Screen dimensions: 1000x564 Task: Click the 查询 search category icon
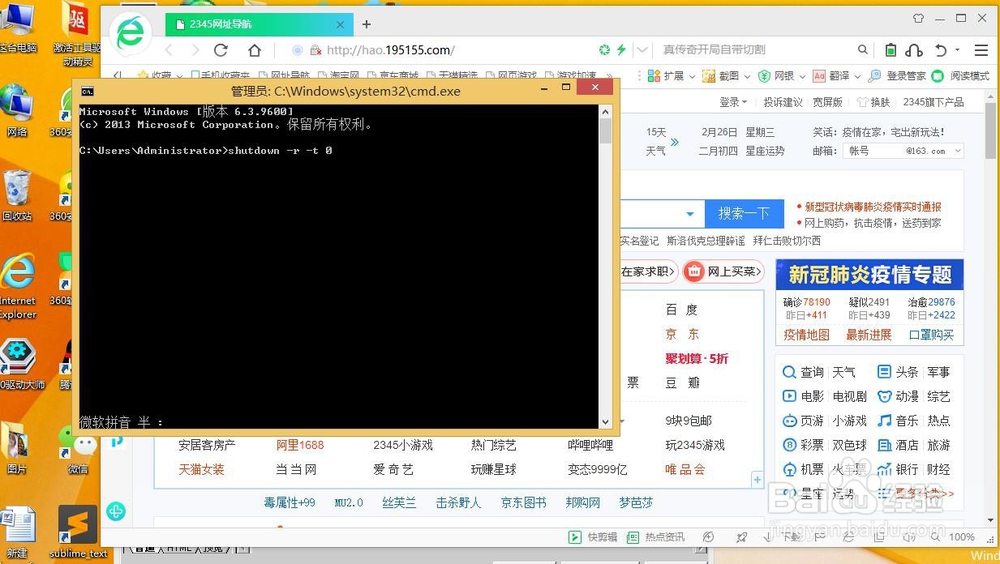[790, 372]
